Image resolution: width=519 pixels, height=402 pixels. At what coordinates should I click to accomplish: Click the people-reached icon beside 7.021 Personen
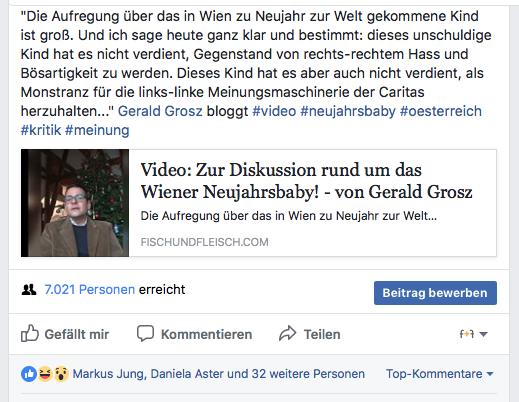[x=29, y=290]
